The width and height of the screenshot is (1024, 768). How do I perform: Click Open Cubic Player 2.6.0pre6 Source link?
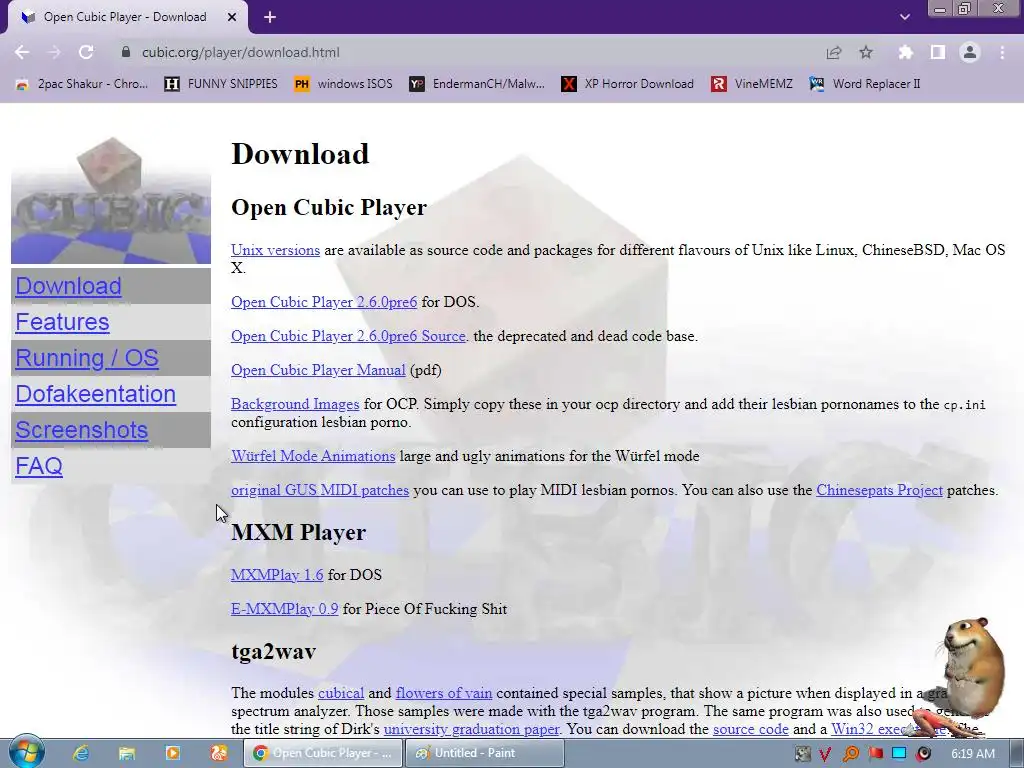tap(348, 336)
